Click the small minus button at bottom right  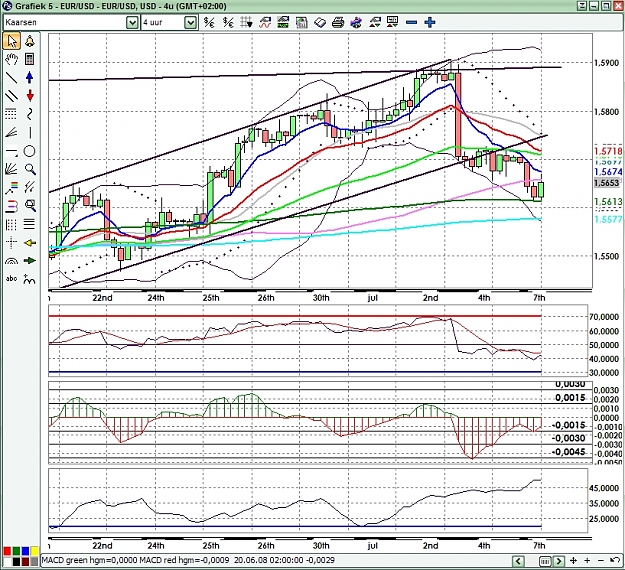coord(601,561)
